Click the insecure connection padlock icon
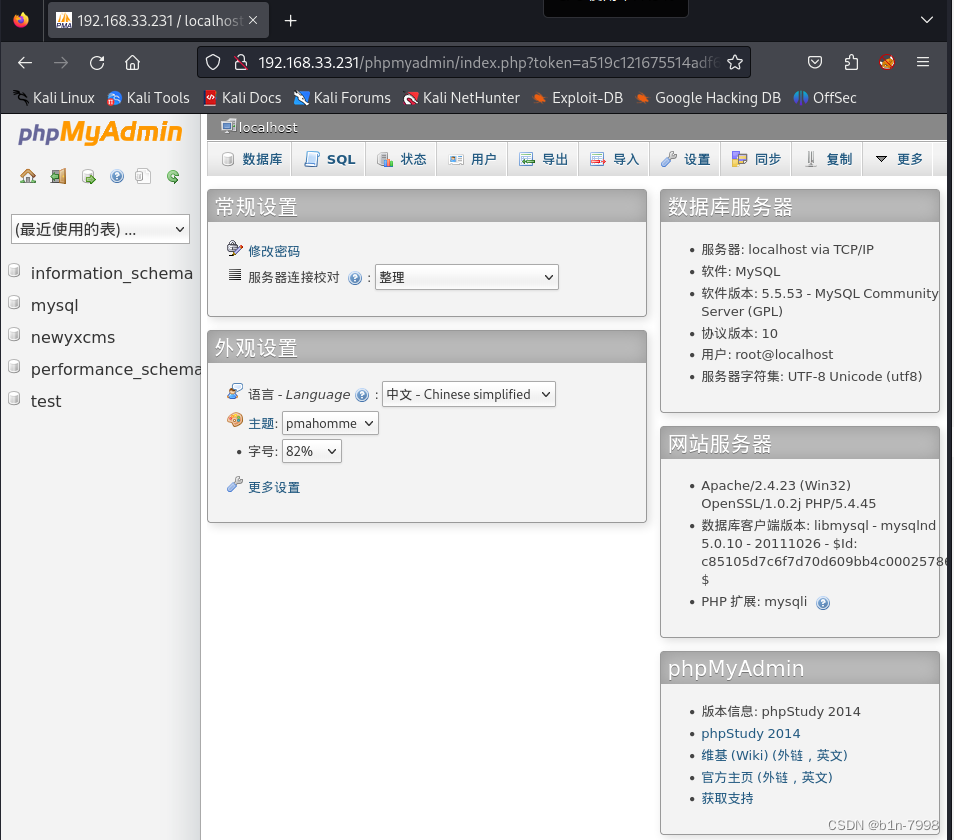This screenshot has width=954, height=840. click(x=241, y=62)
